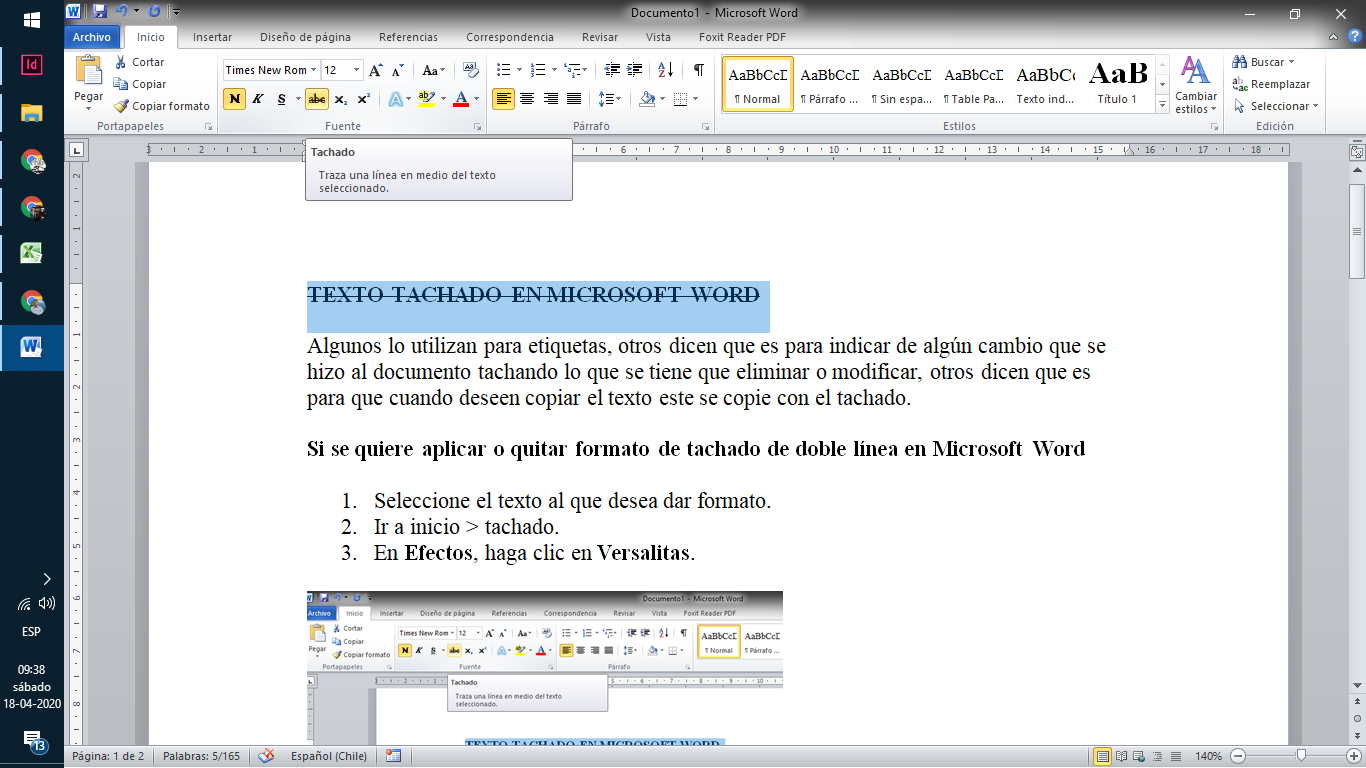The width and height of the screenshot is (1366, 768).
Task: Apply the yellow text highlight color
Action: tap(427, 99)
